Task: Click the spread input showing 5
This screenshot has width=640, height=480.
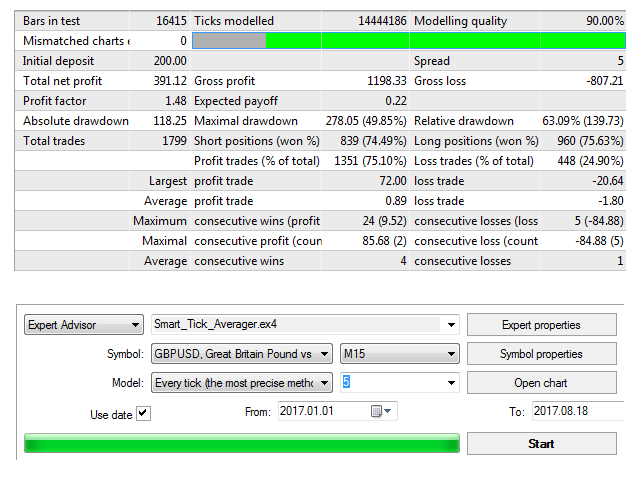Action: click(x=390, y=383)
